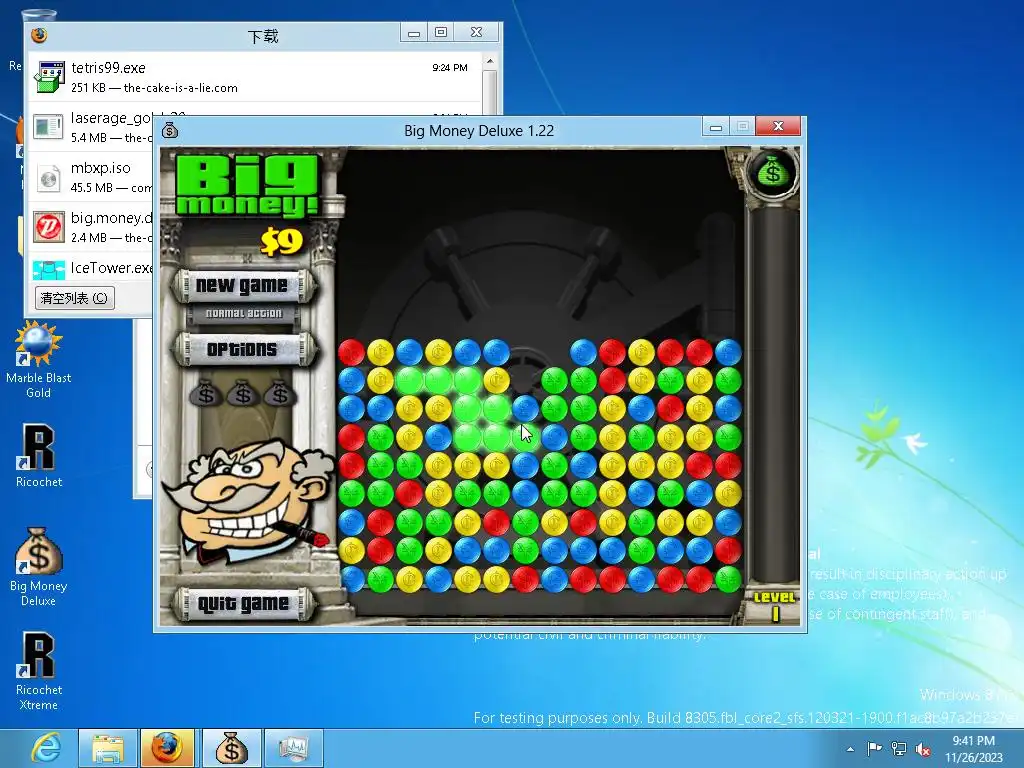Click the IceTower.exe file icon
The height and width of the screenshot is (768, 1024).
(x=49, y=270)
